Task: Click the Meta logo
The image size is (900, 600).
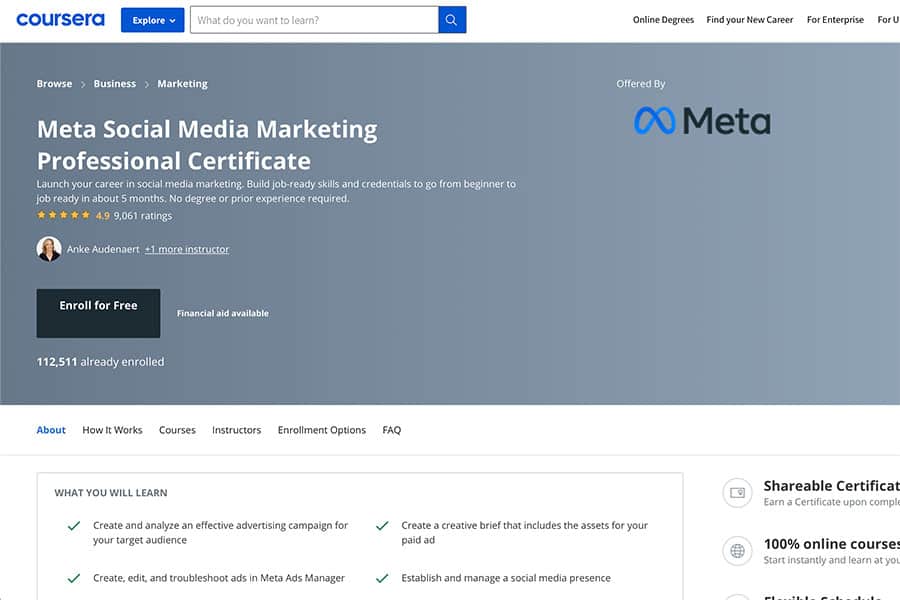Action: coord(702,121)
